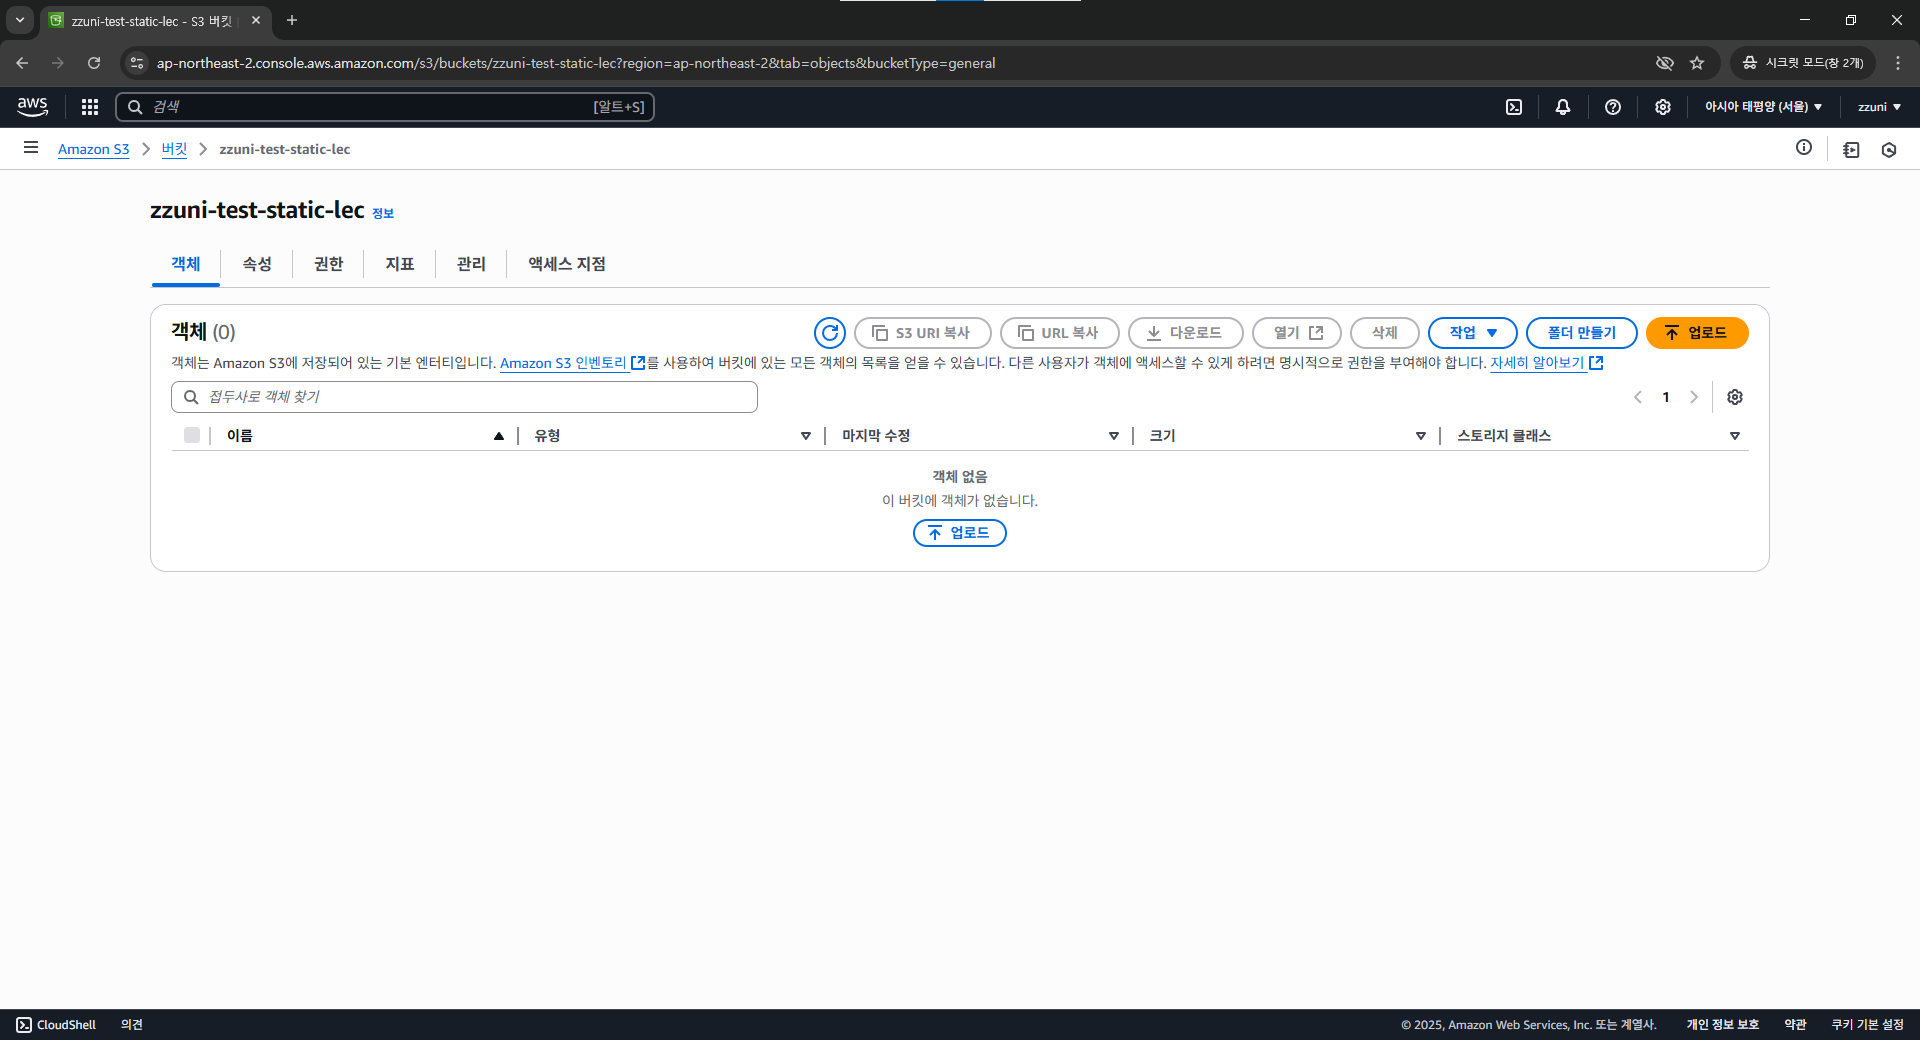The width and height of the screenshot is (1920, 1040).
Task: Click the 삭제 button
Action: coord(1384,333)
